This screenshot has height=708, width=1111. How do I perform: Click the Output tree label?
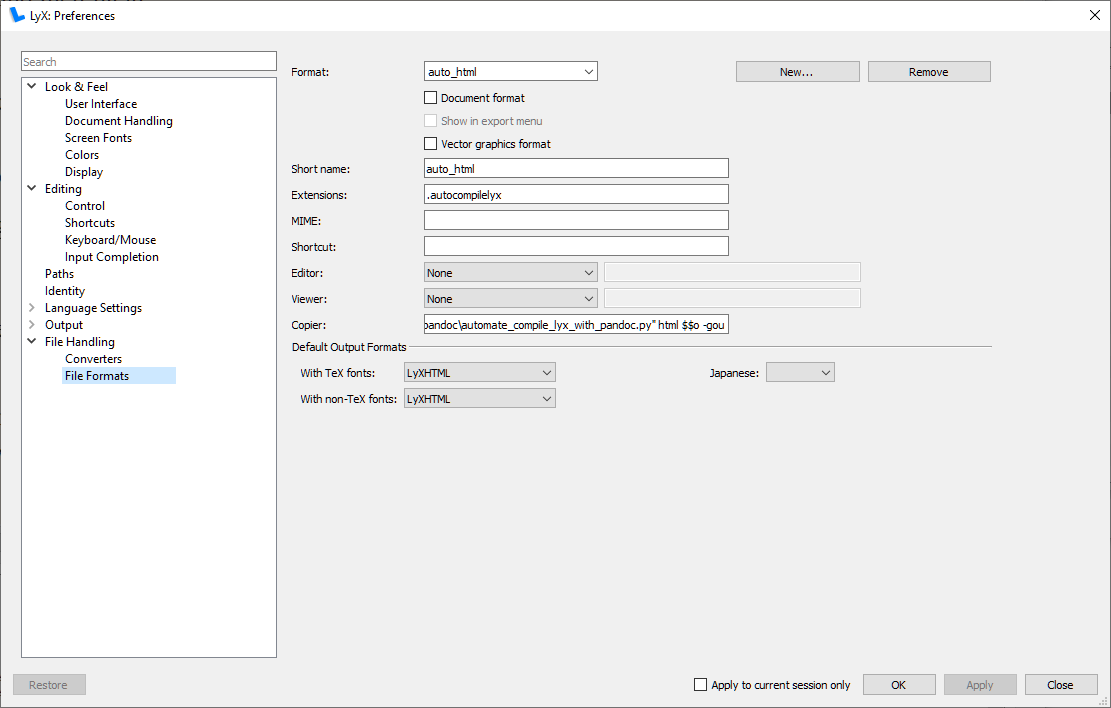(x=64, y=325)
